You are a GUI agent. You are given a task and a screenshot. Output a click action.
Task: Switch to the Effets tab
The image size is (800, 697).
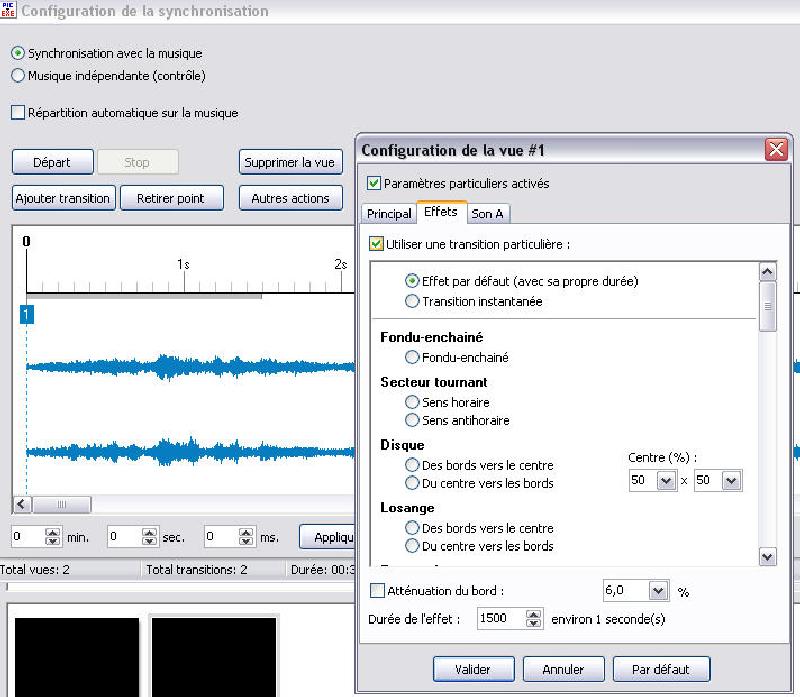441,212
